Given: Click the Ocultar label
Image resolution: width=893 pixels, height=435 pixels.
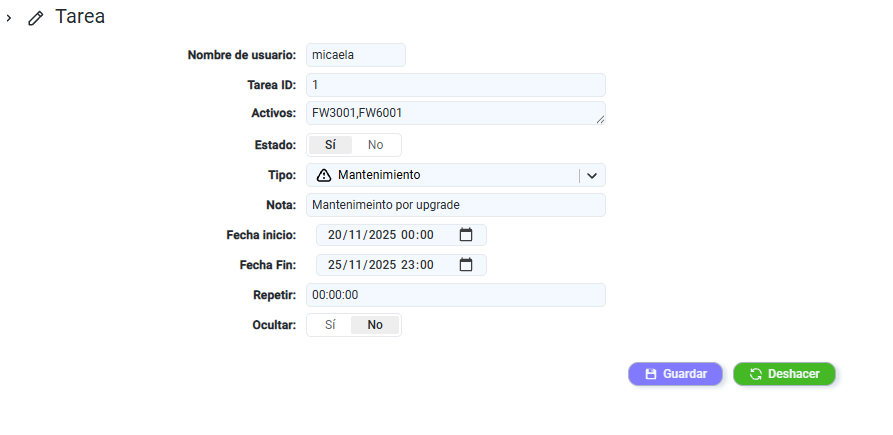Looking at the screenshot, I should tap(275, 325).
